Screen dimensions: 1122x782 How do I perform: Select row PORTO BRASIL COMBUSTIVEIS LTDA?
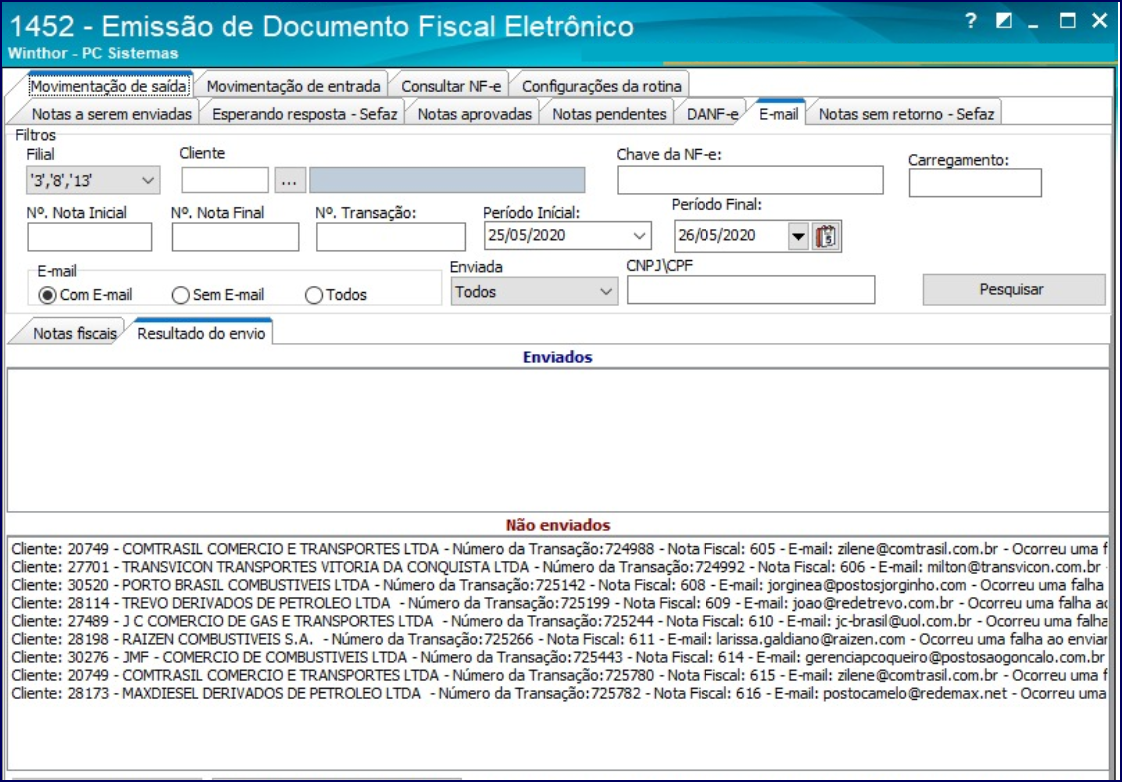click(x=558, y=585)
